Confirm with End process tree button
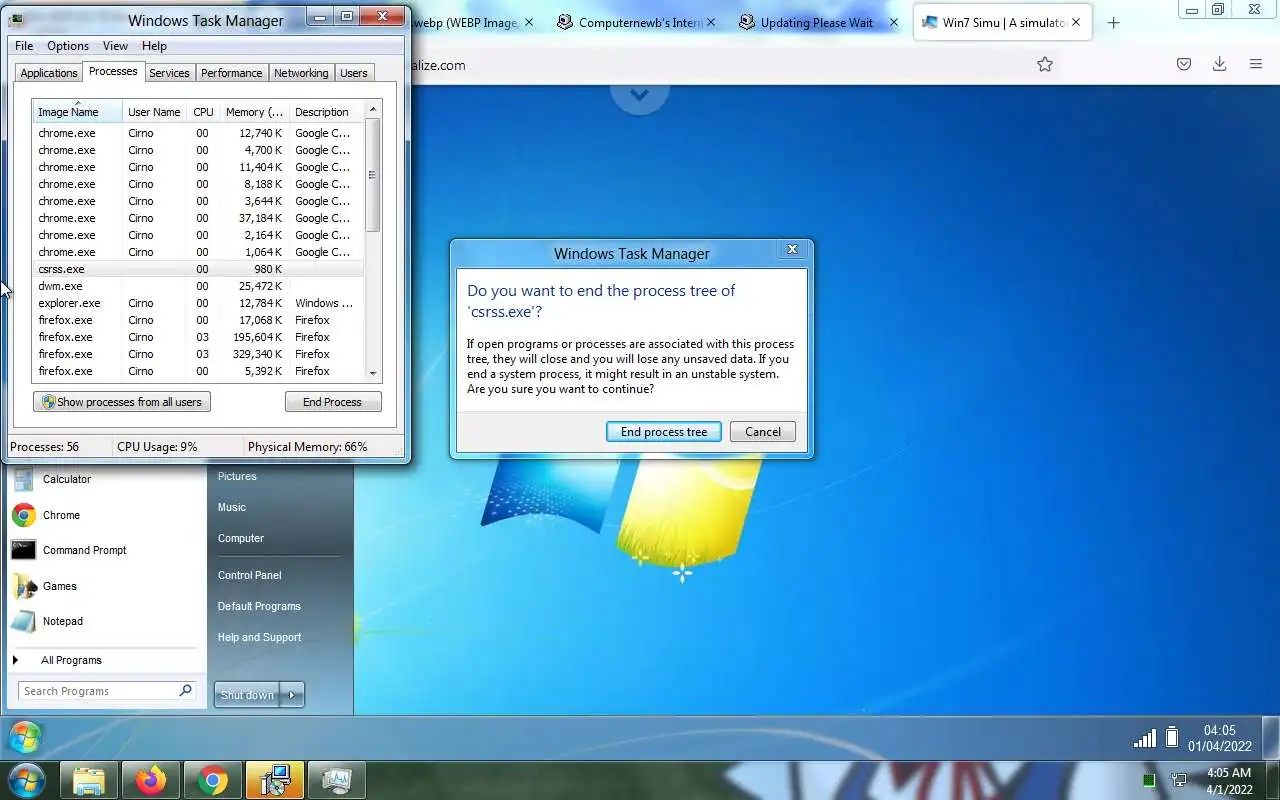Image resolution: width=1280 pixels, height=800 pixels. click(x=663, y=432)
